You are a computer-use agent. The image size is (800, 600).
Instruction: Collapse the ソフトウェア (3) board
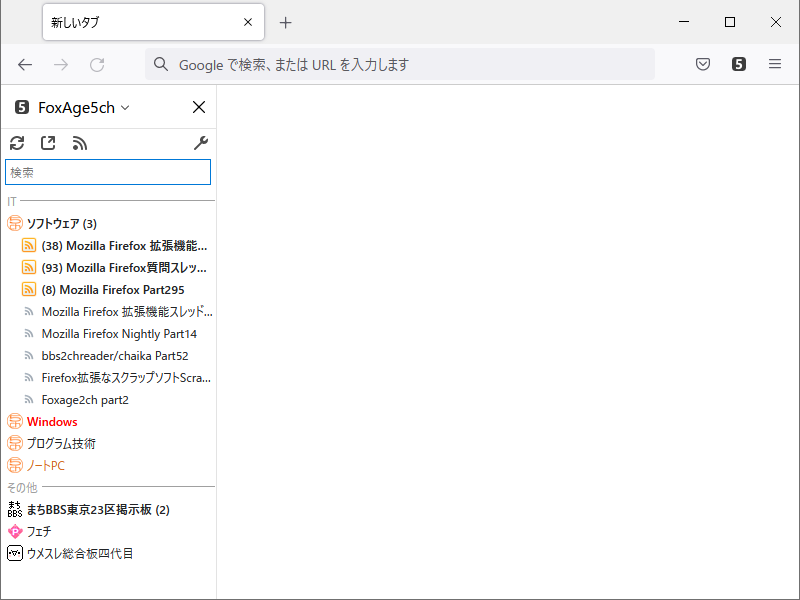62,223
